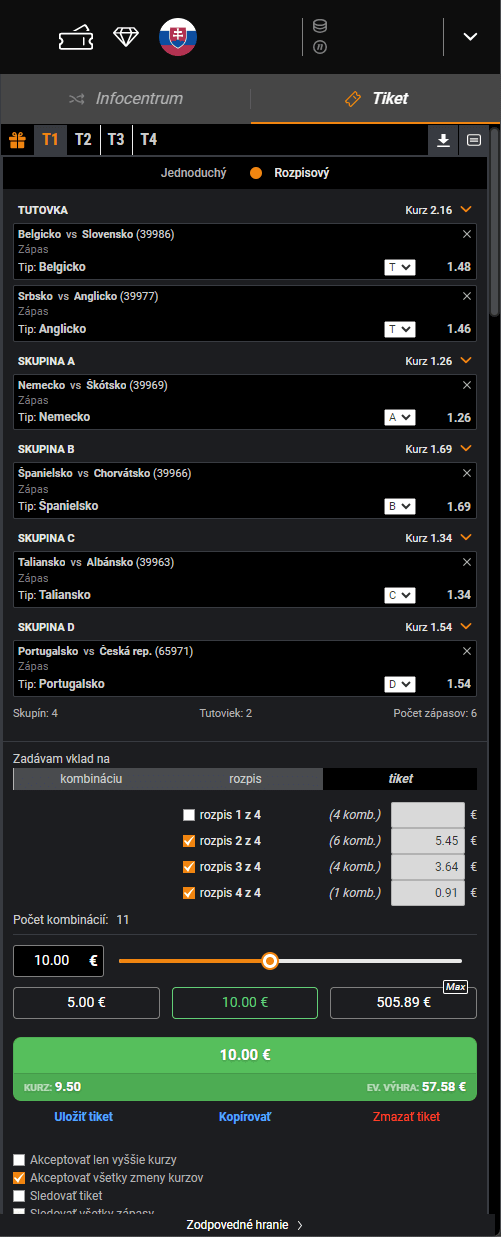
Task: Expand the header dropdown arrow
Action: [x=471, y=37]
